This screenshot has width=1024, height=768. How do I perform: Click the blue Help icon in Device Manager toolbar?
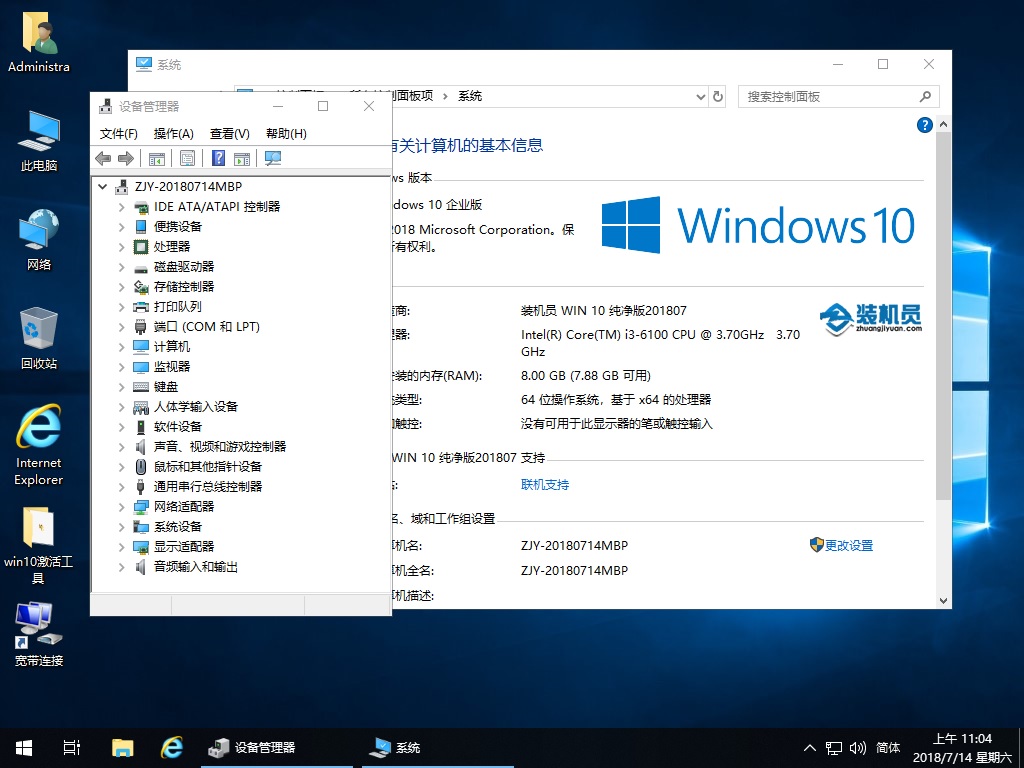[x=217, y=159]
